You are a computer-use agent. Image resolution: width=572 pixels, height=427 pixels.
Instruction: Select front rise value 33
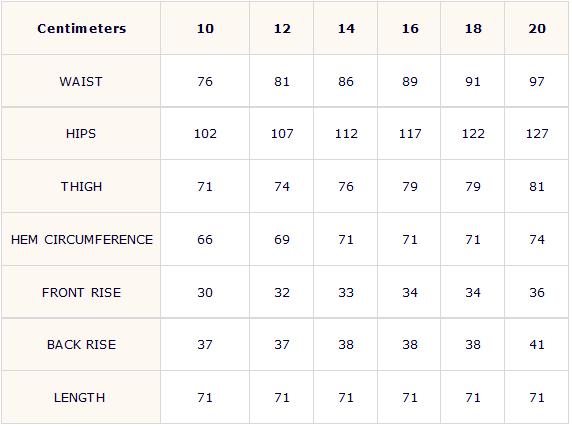coord(346,292)
